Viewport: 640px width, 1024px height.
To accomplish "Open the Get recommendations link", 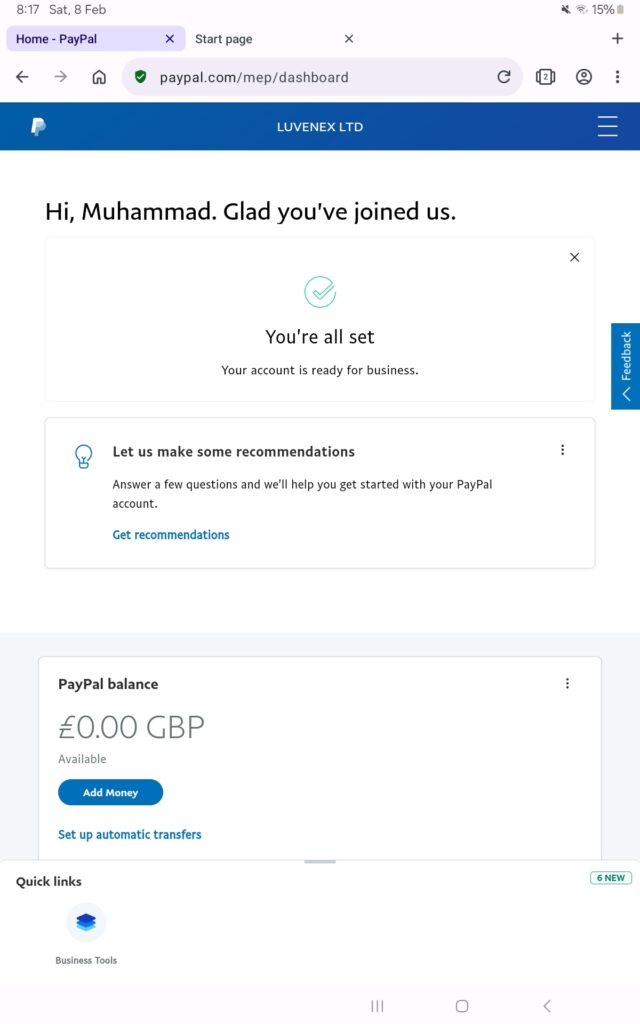I will [x=171, y=535].
